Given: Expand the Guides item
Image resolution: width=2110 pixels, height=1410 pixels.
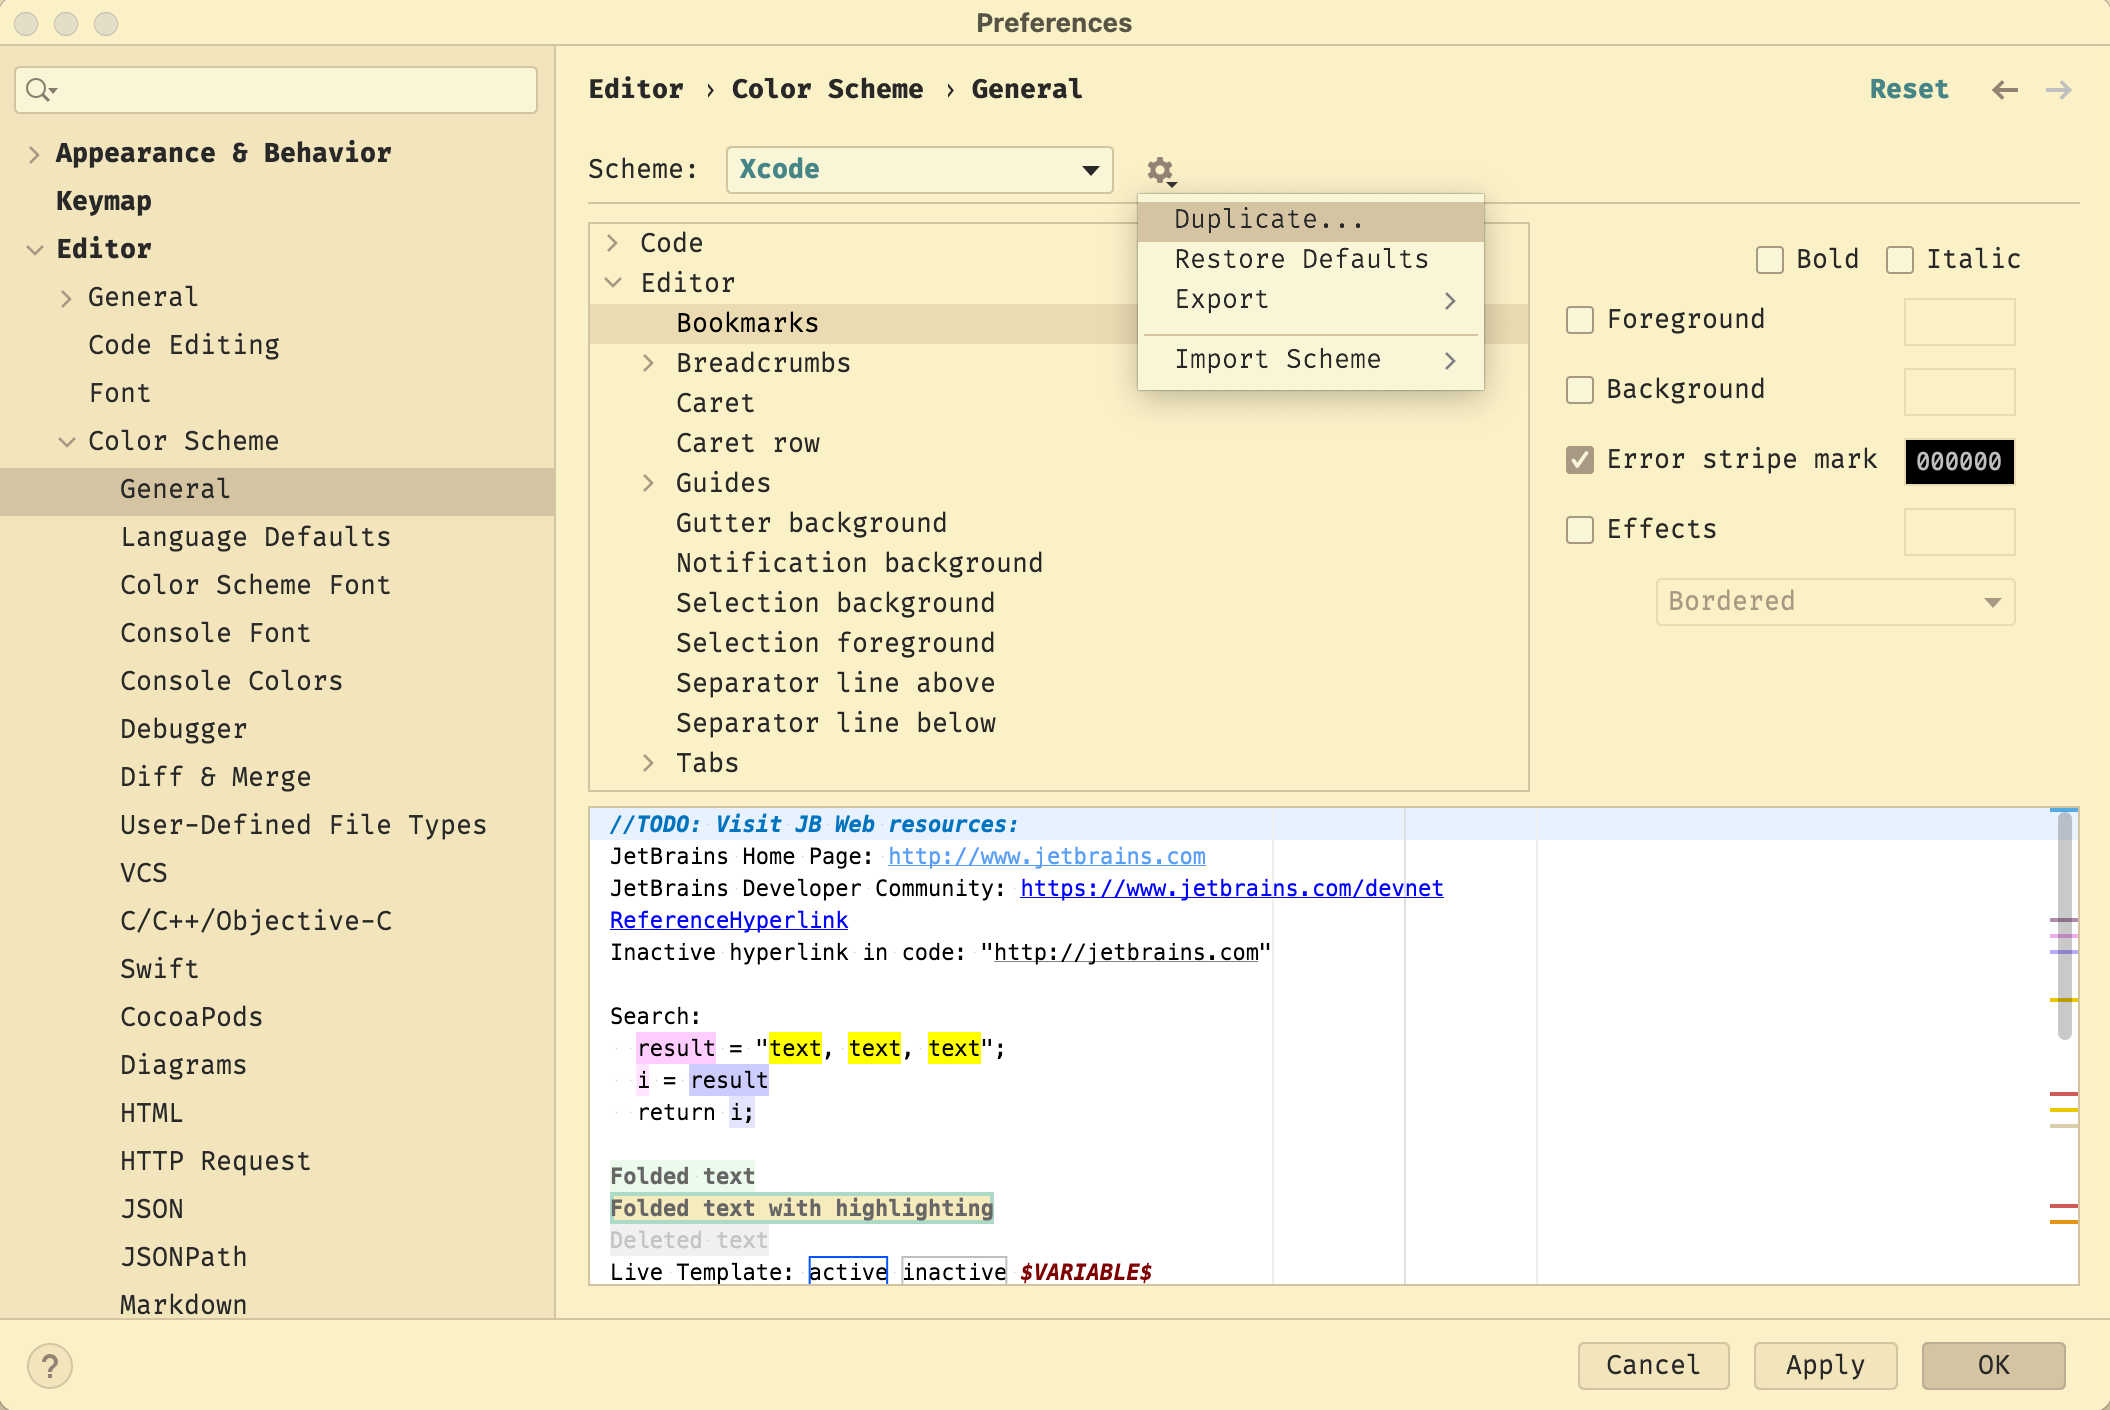Looking at the screenshot, I should tap(649, 483).
